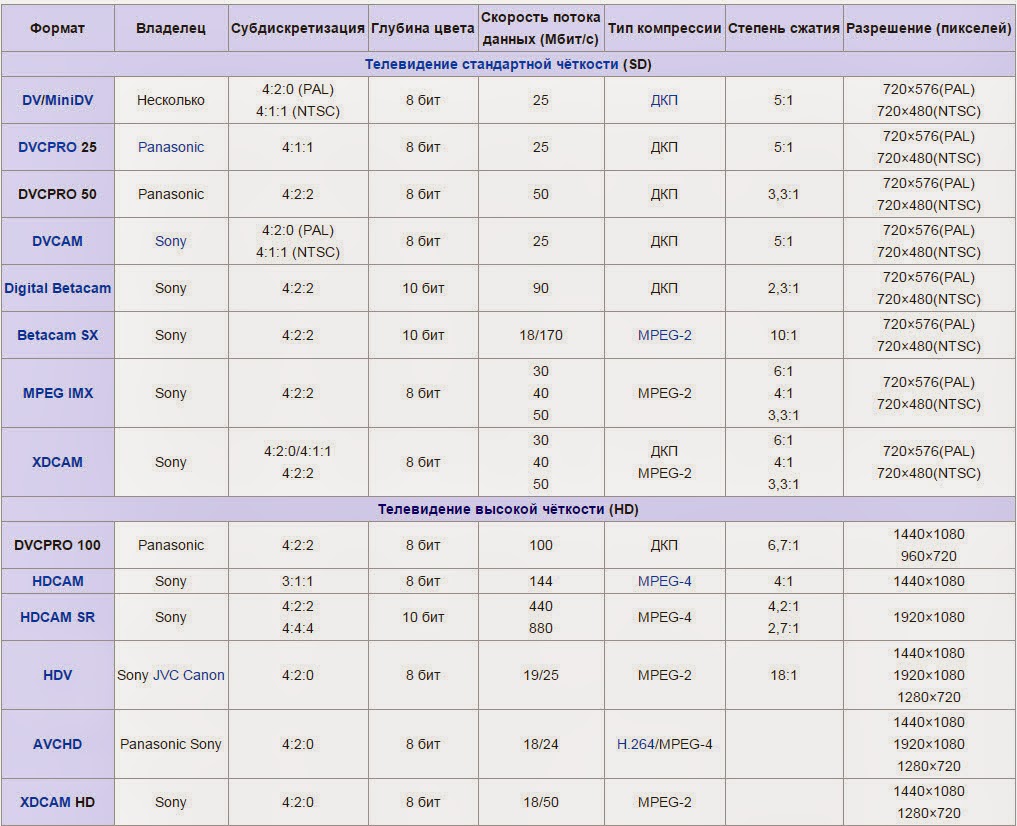The height and width of the screenshot is (826, 1017).
Task: Select the 10 бит cell in HDCAM SR row
Action: point(423,617)
